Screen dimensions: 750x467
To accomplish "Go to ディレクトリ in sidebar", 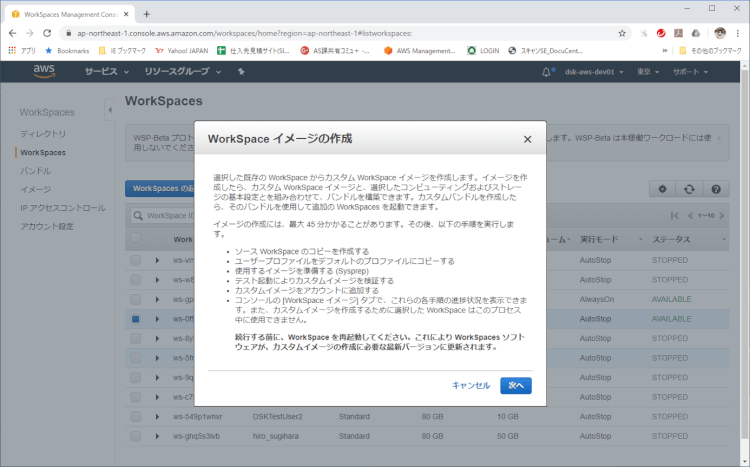I will tap(43, 134).
